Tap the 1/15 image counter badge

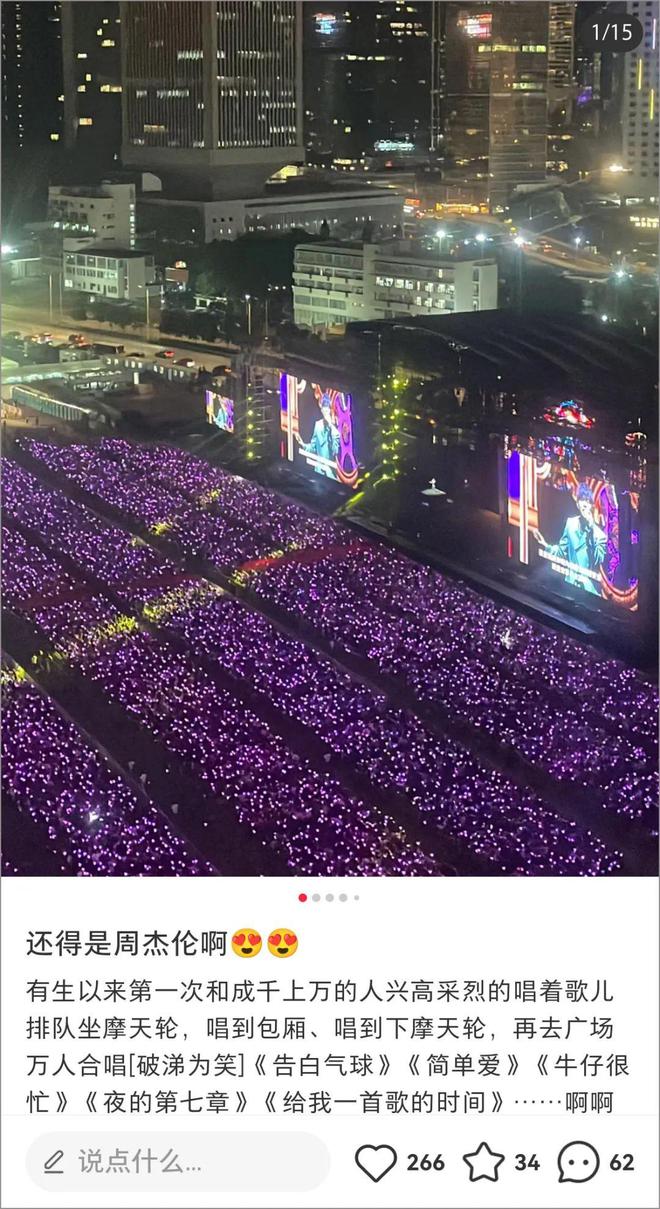click(612, 32)
